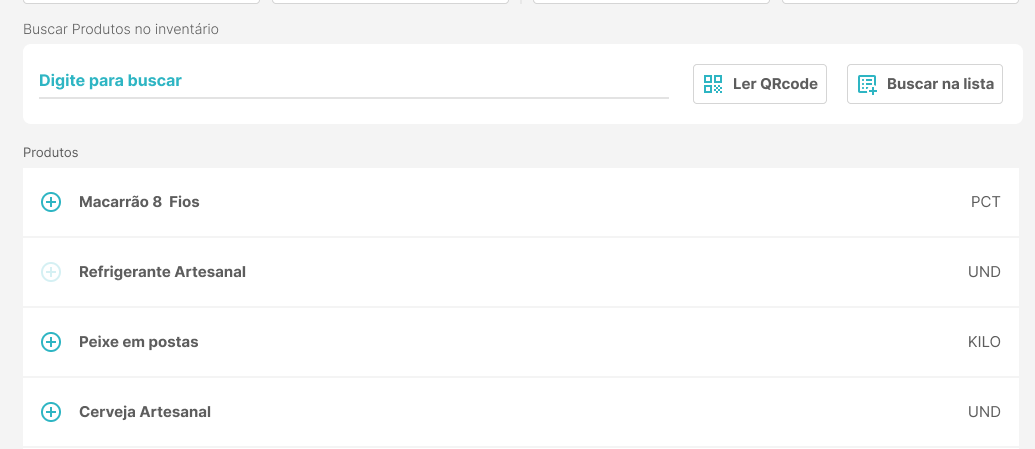Click the faded plus icon beside Refrigerante Artesanal
1035x449 pixels.
click(51, 272)
